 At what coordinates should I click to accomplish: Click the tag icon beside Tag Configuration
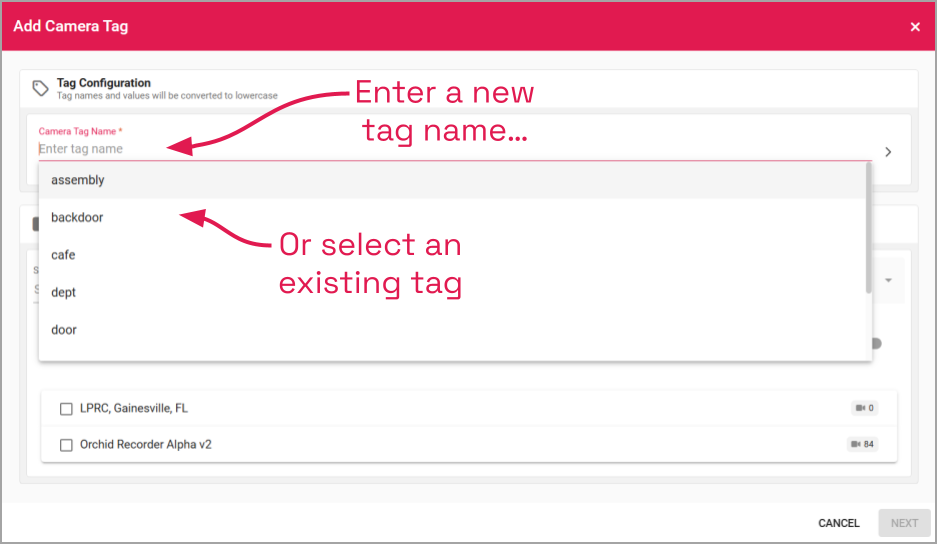(x=40, y=88)
